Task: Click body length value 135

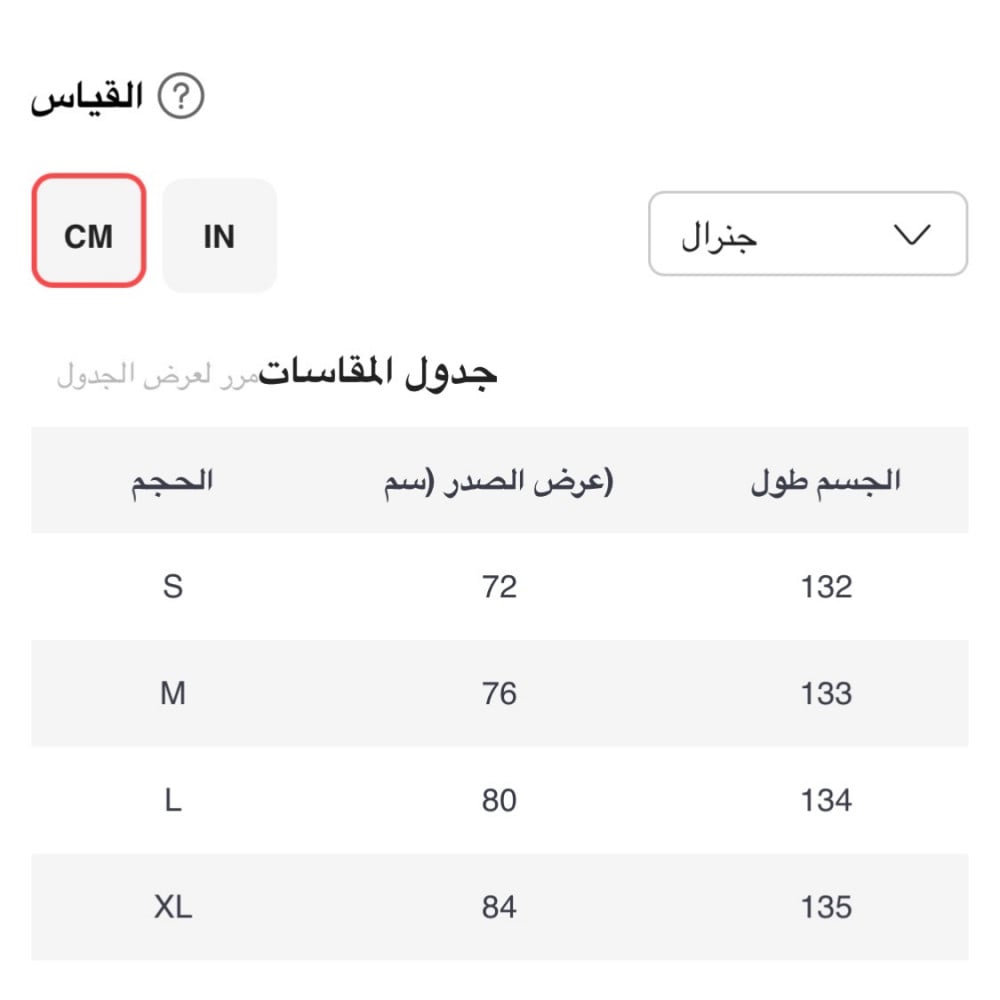Action: coord(826,907)
